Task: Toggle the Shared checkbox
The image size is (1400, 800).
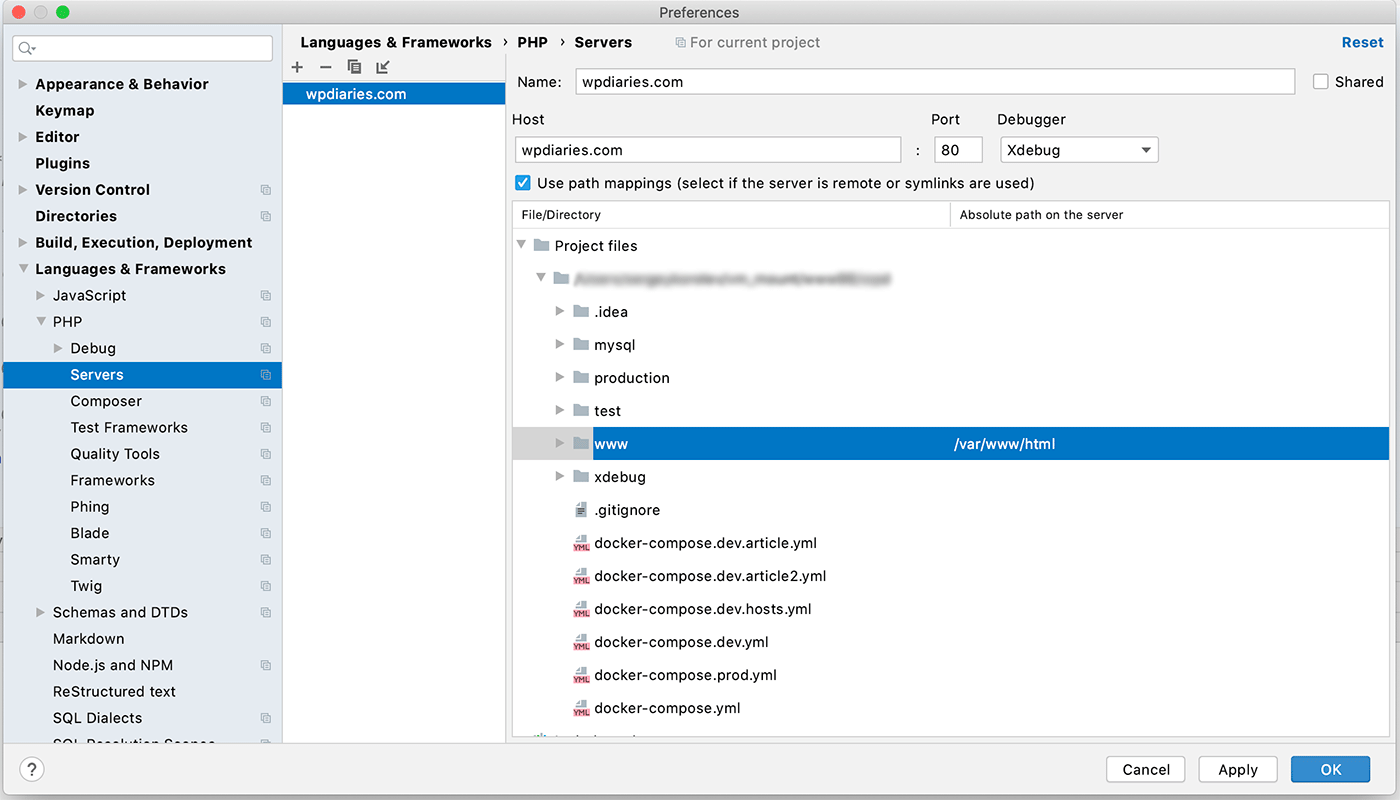Action: point(1321,82)
